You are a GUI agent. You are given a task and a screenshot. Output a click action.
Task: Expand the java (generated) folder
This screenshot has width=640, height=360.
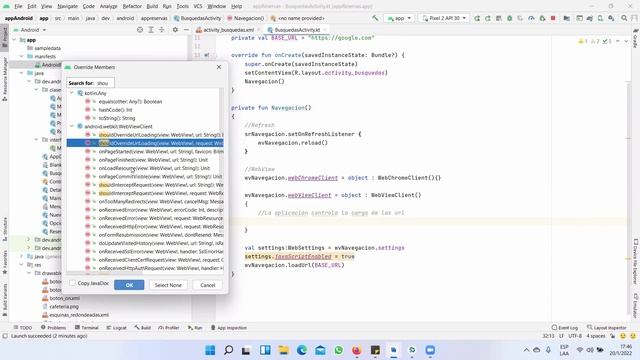click(x=22, y=256)
